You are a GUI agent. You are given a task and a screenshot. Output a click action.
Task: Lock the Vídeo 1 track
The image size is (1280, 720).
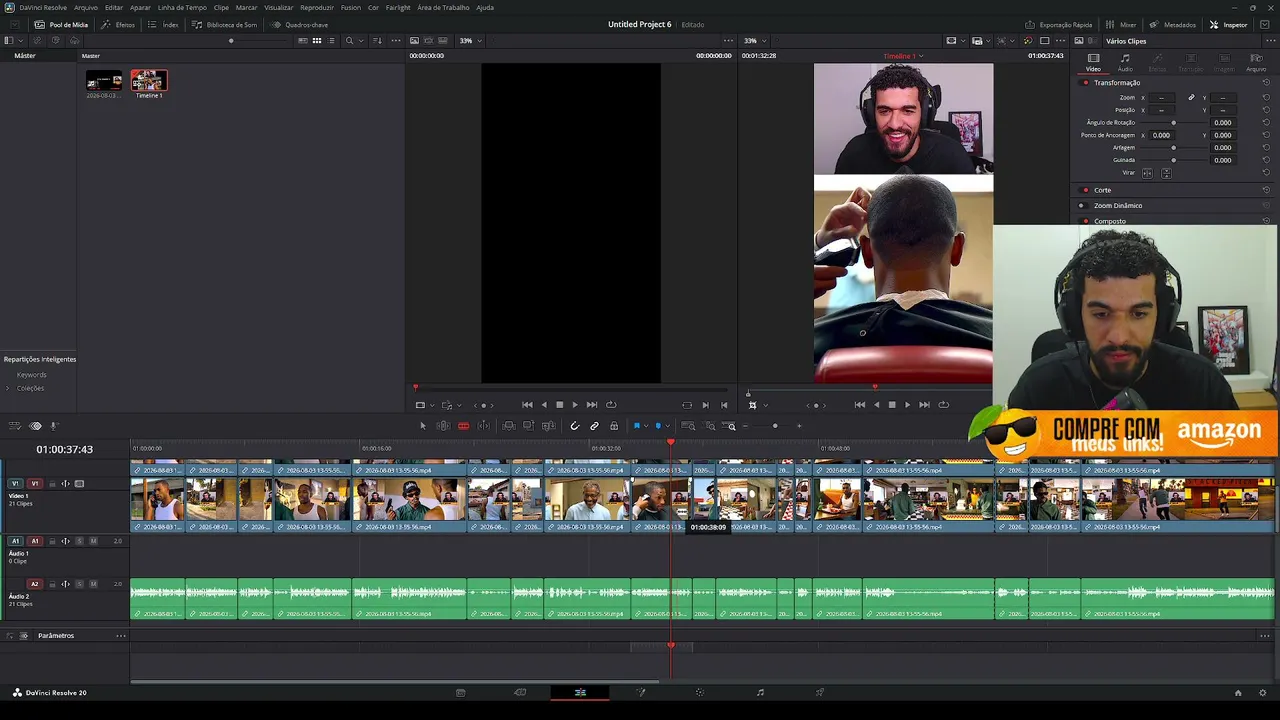pos(52,484)
